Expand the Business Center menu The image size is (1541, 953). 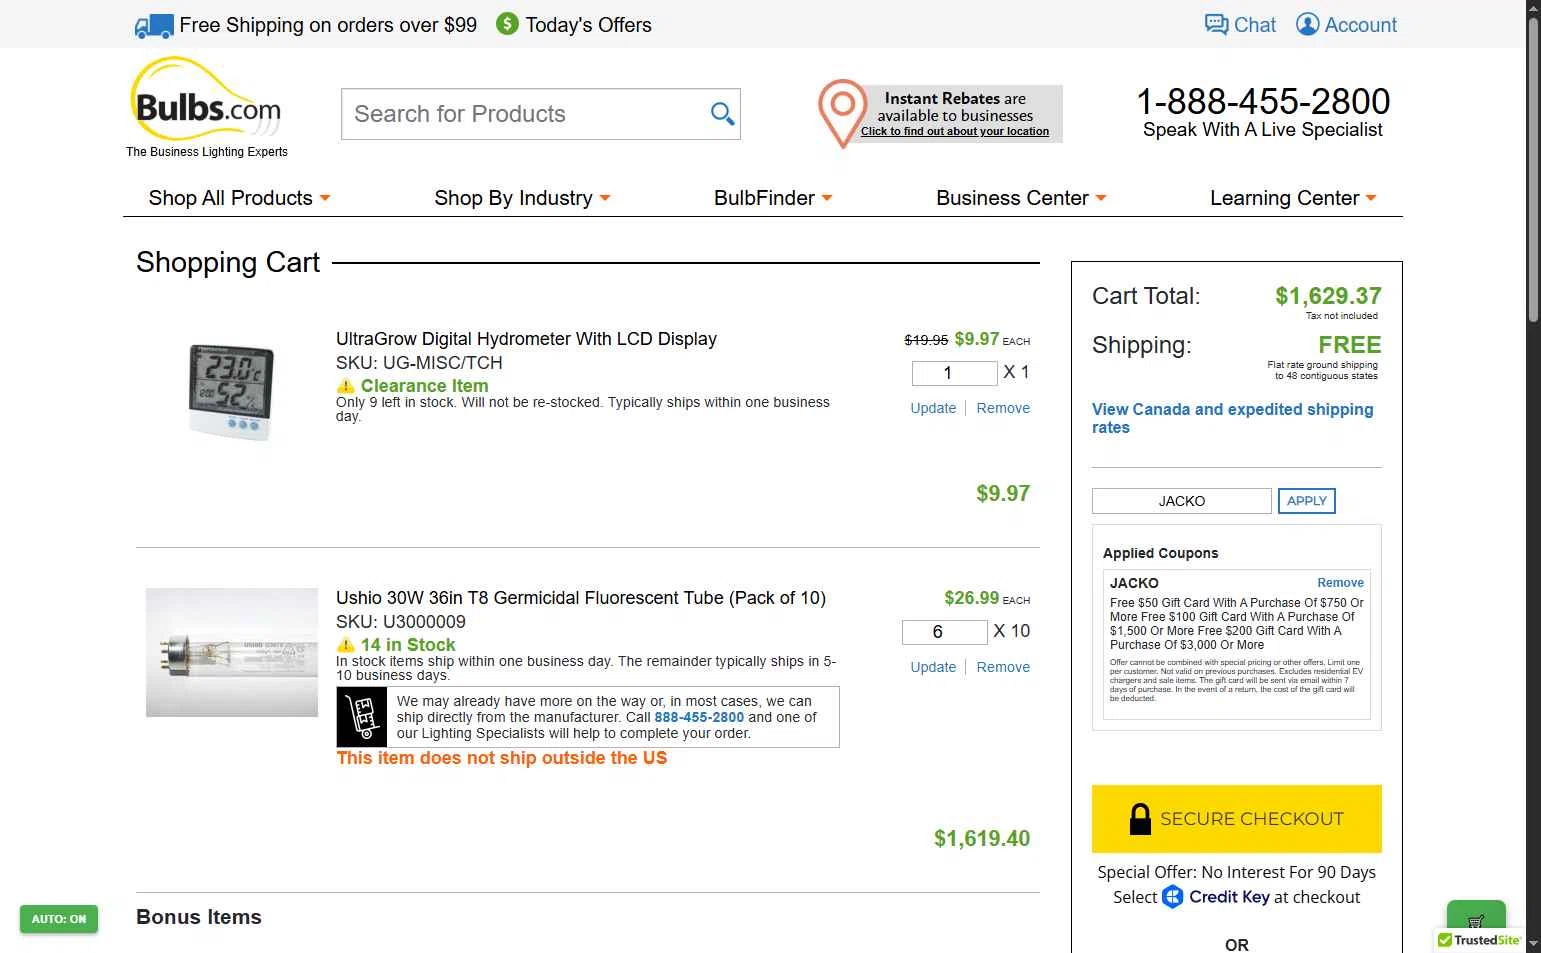pos(1021,198)
